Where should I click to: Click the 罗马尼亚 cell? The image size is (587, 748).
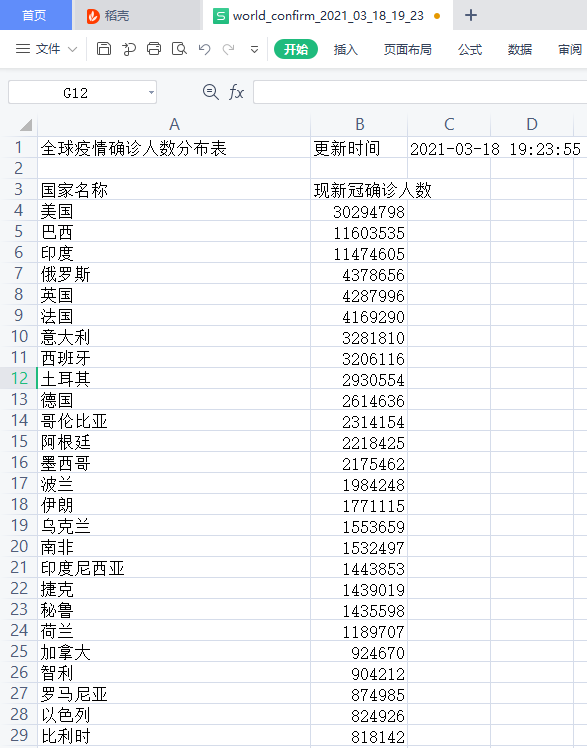click(x=174, y=694)
